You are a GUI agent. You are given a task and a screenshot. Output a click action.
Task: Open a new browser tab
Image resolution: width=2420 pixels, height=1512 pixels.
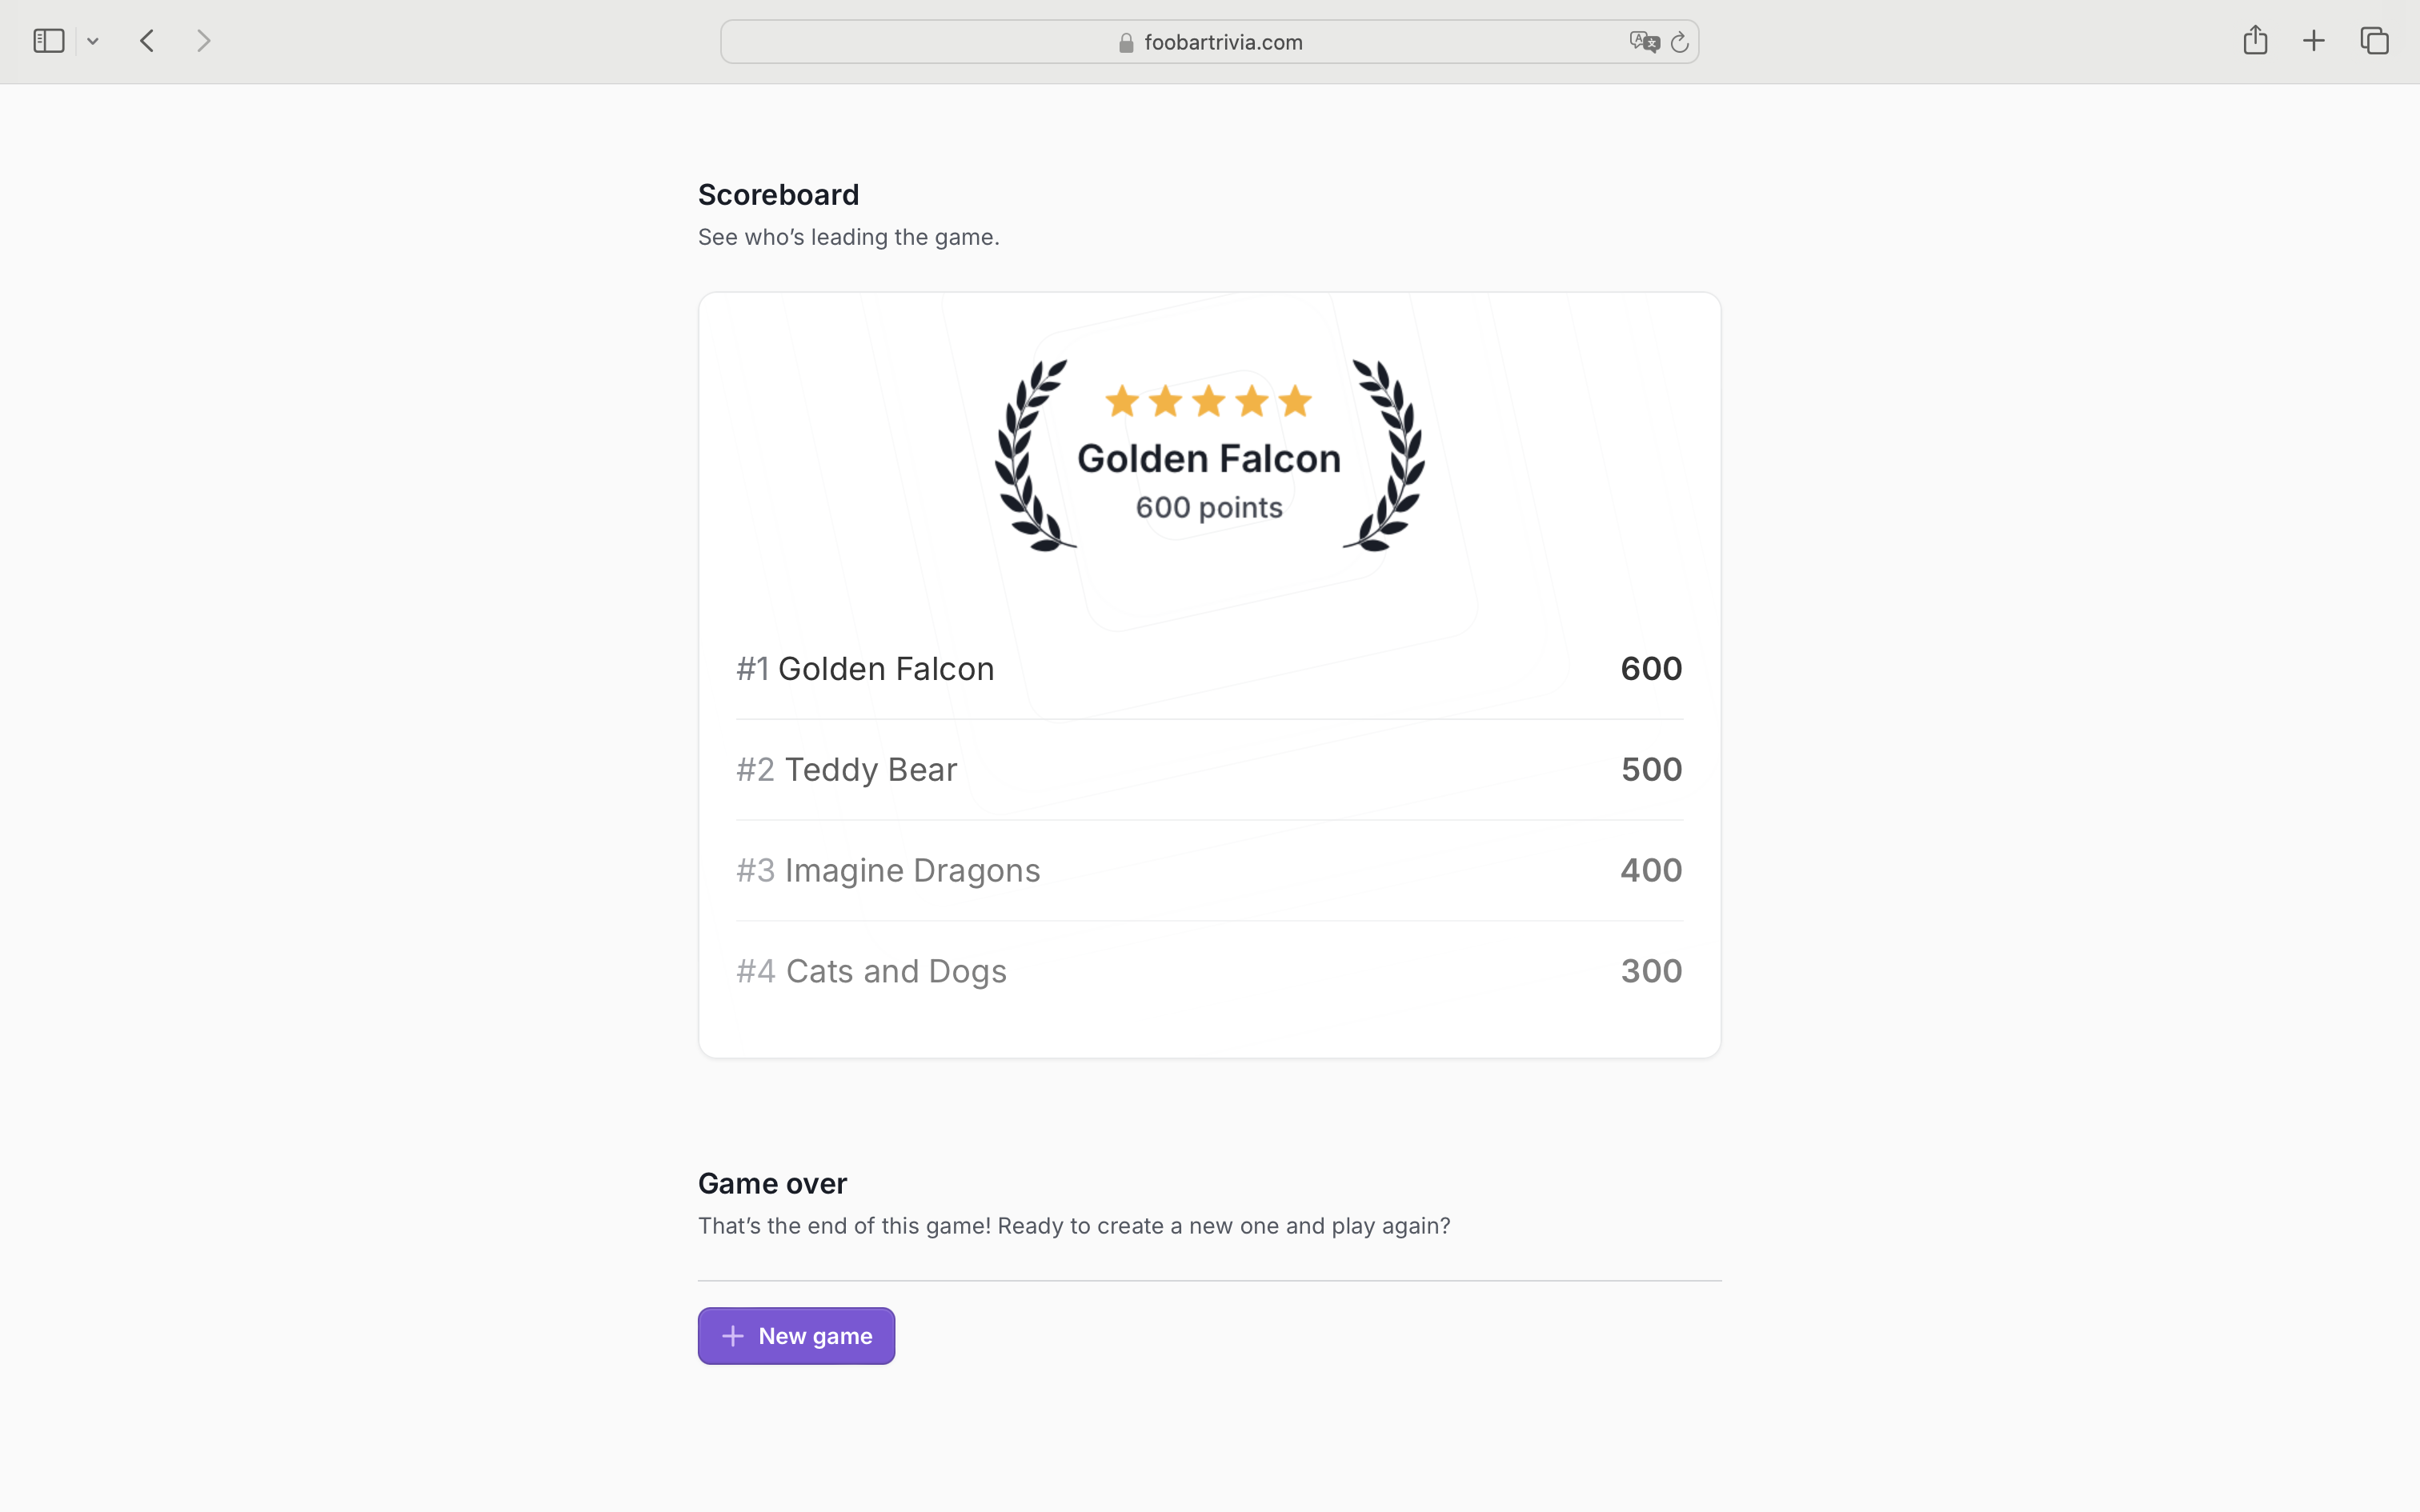pyautogui.click(x=2313, y=41)
